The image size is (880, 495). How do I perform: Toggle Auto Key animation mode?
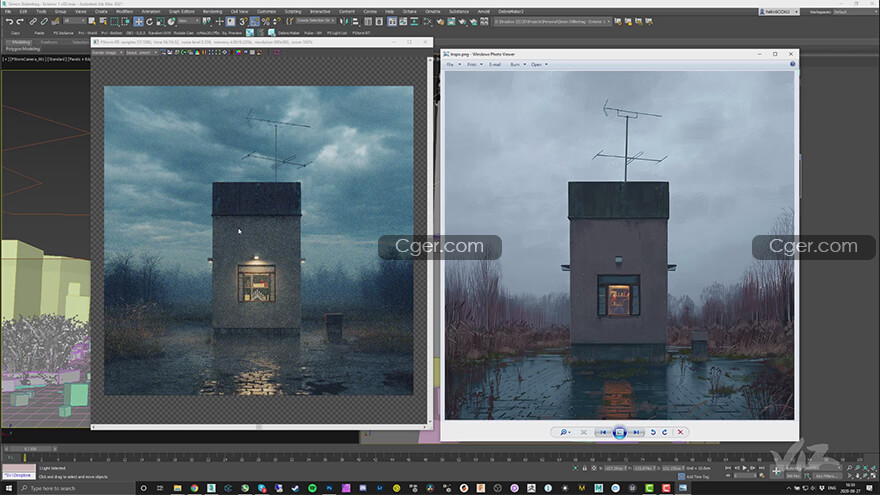(793, 468)
